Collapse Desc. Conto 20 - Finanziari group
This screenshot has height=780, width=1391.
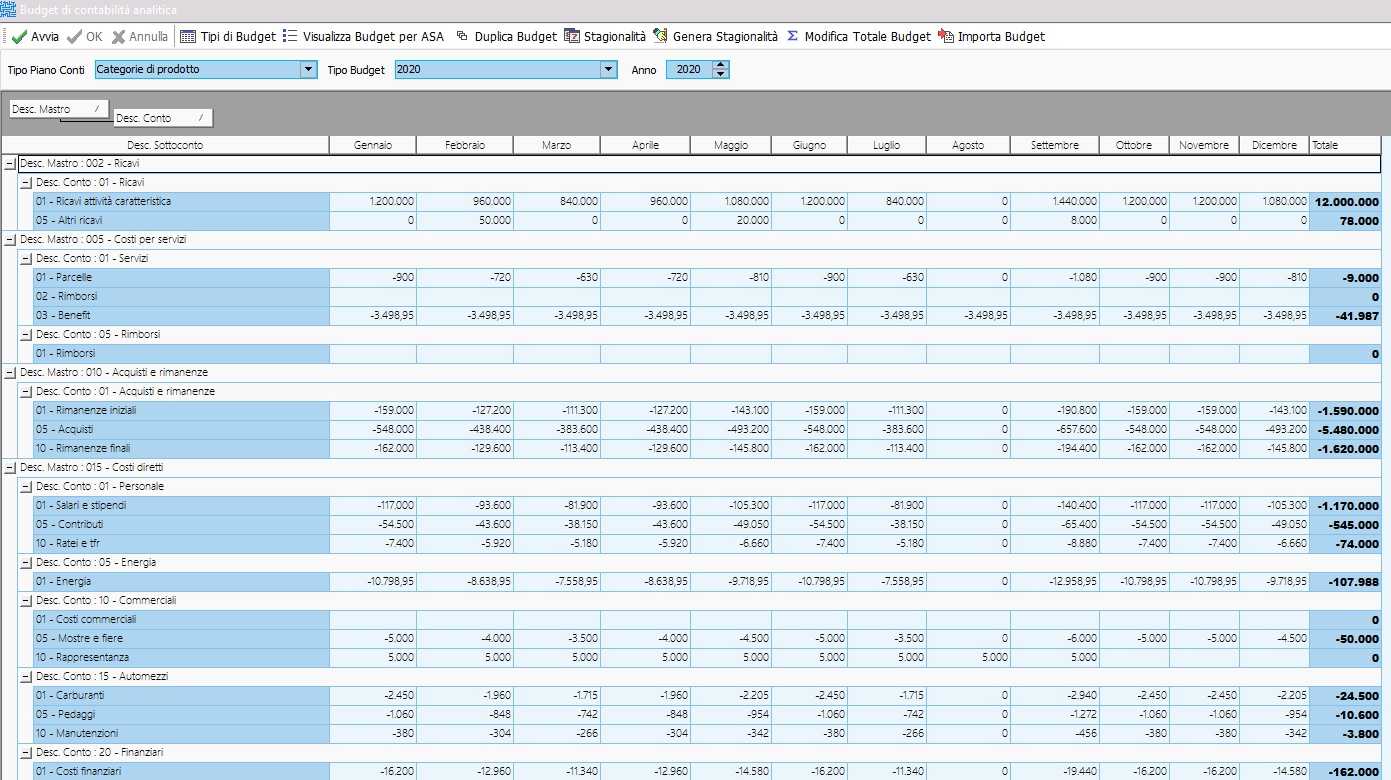click(25, 752)
